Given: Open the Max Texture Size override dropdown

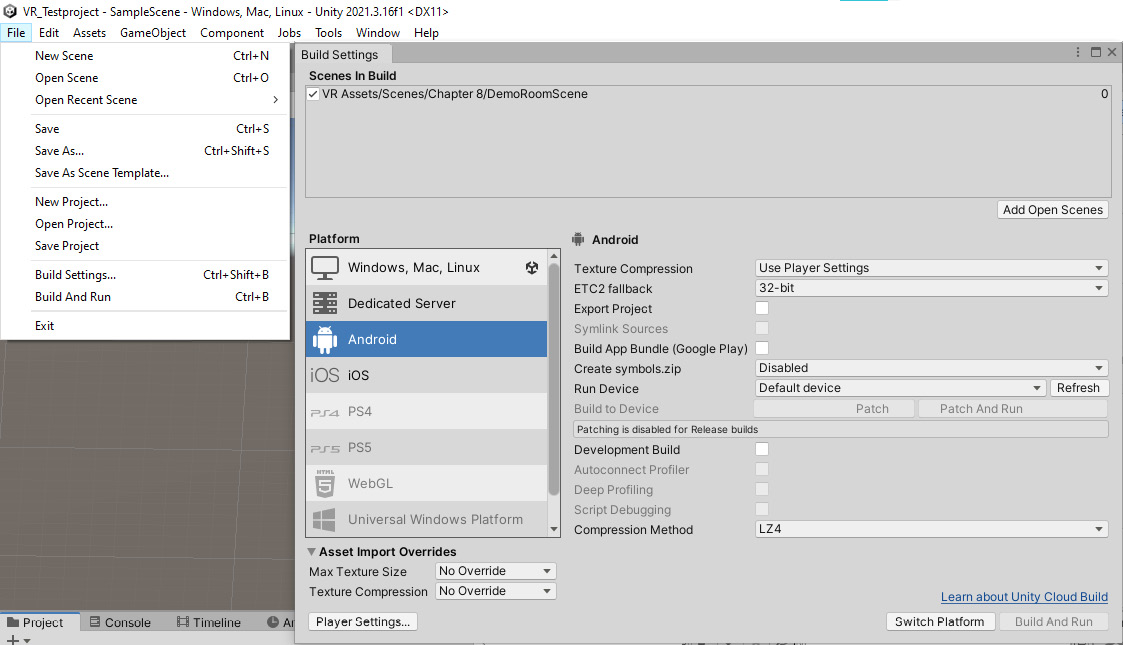Looking at the screenshot, I should [496, 571].
